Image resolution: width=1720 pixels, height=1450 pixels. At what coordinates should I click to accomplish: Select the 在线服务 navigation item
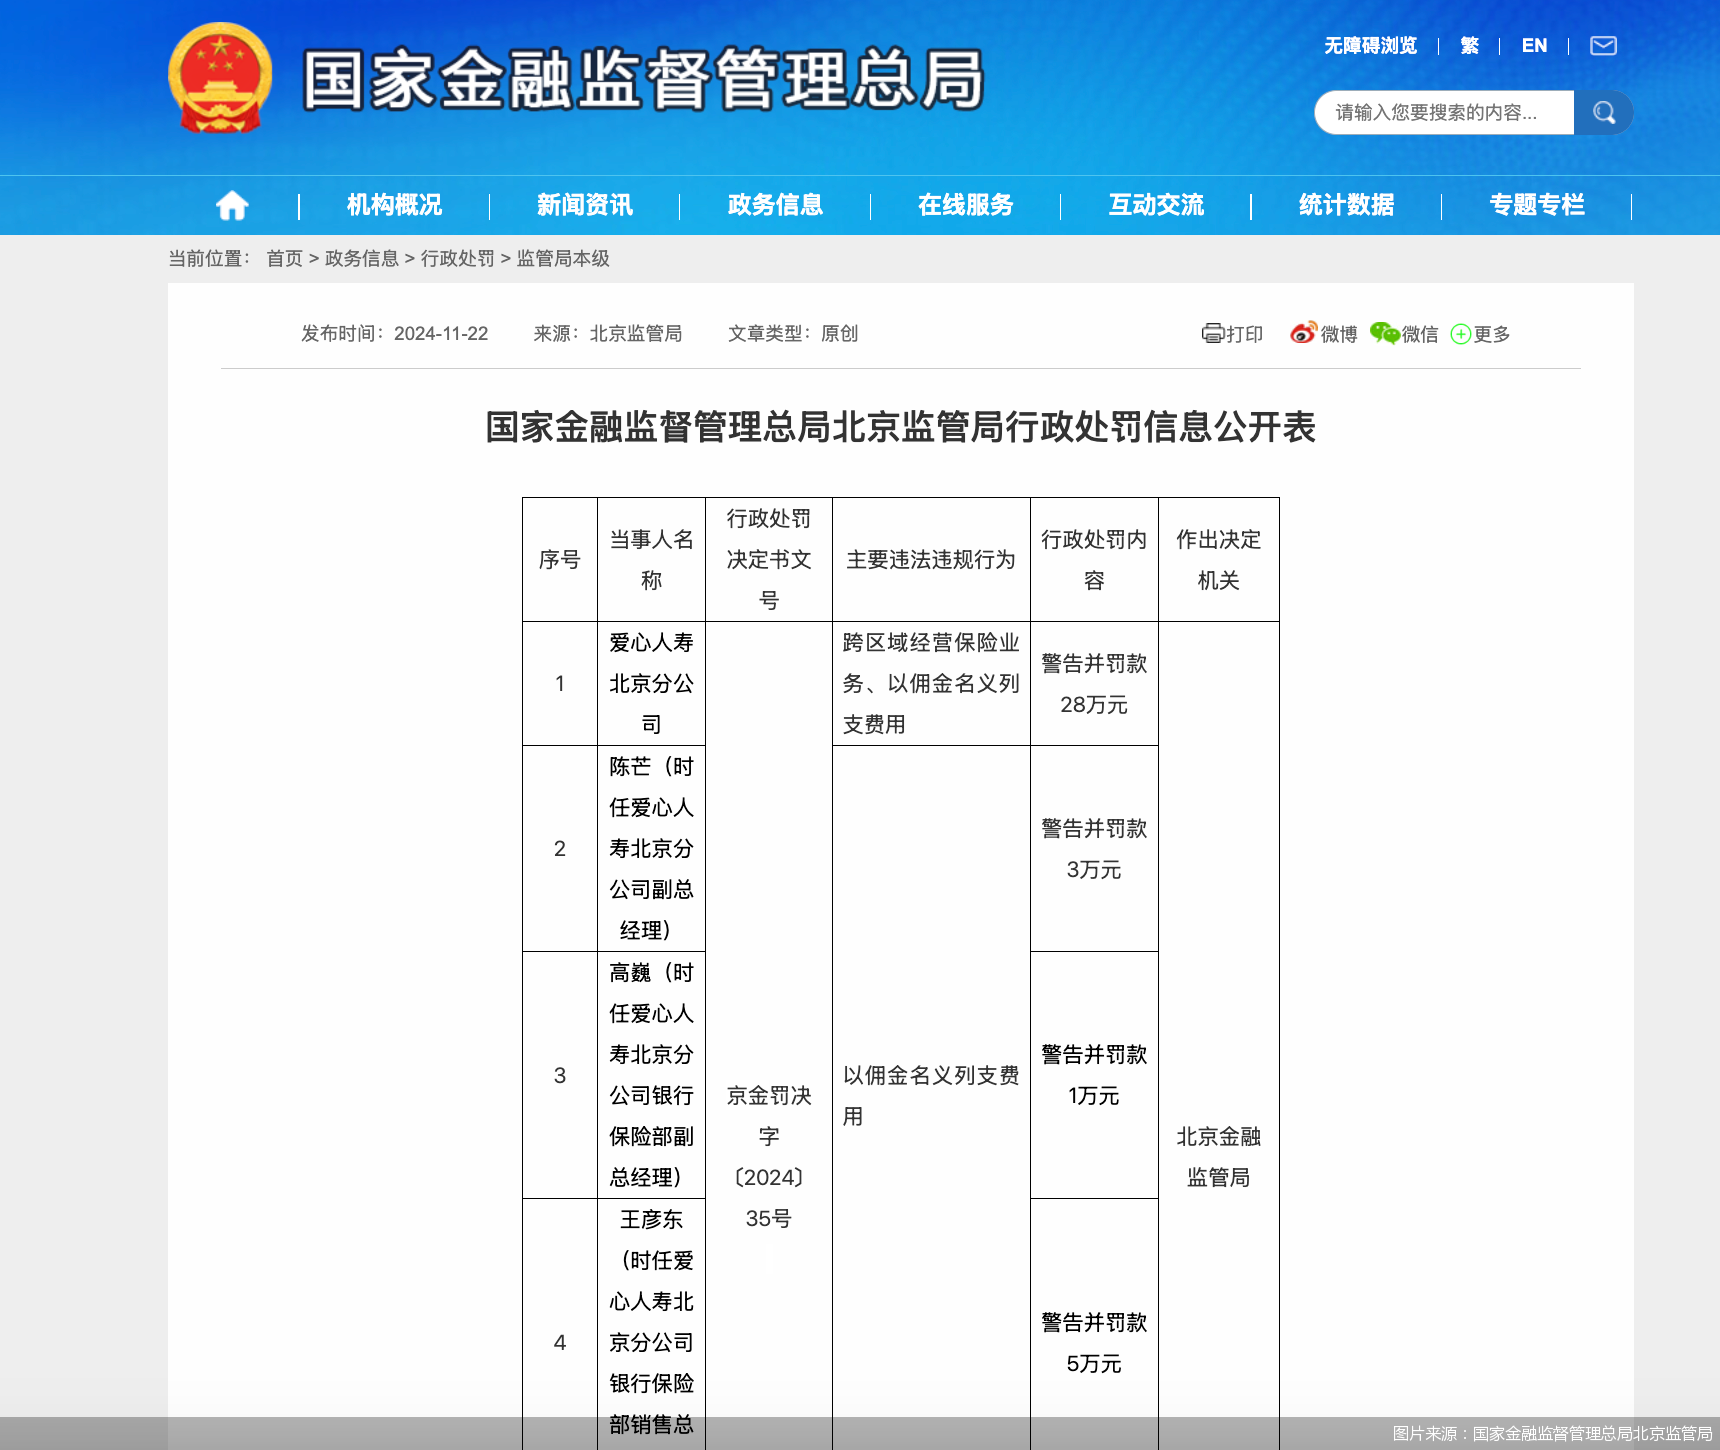pos(965,205)
